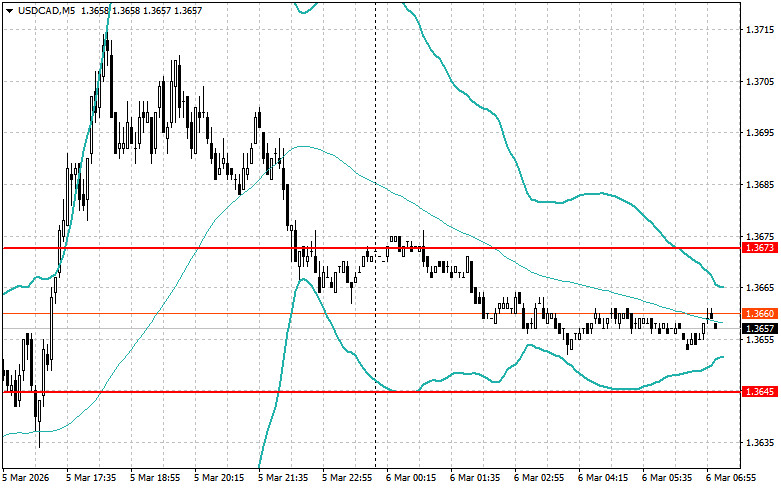Select the red 1.3673 price level label
Viewport: 781px width, 489px height.
(760, 247)
